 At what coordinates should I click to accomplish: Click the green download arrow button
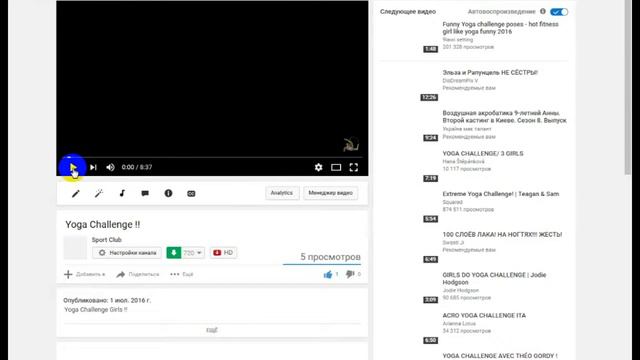click(173, 253)
